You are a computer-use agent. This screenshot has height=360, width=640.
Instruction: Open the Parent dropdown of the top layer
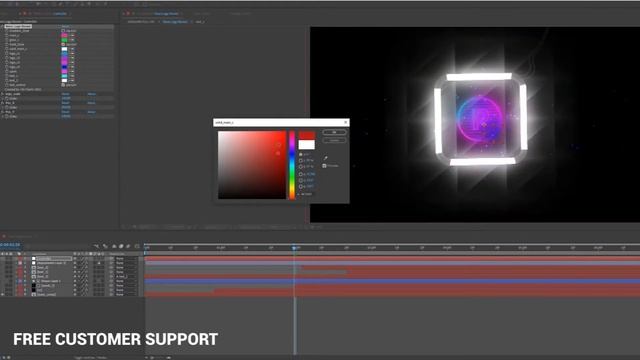coord(126,258)
